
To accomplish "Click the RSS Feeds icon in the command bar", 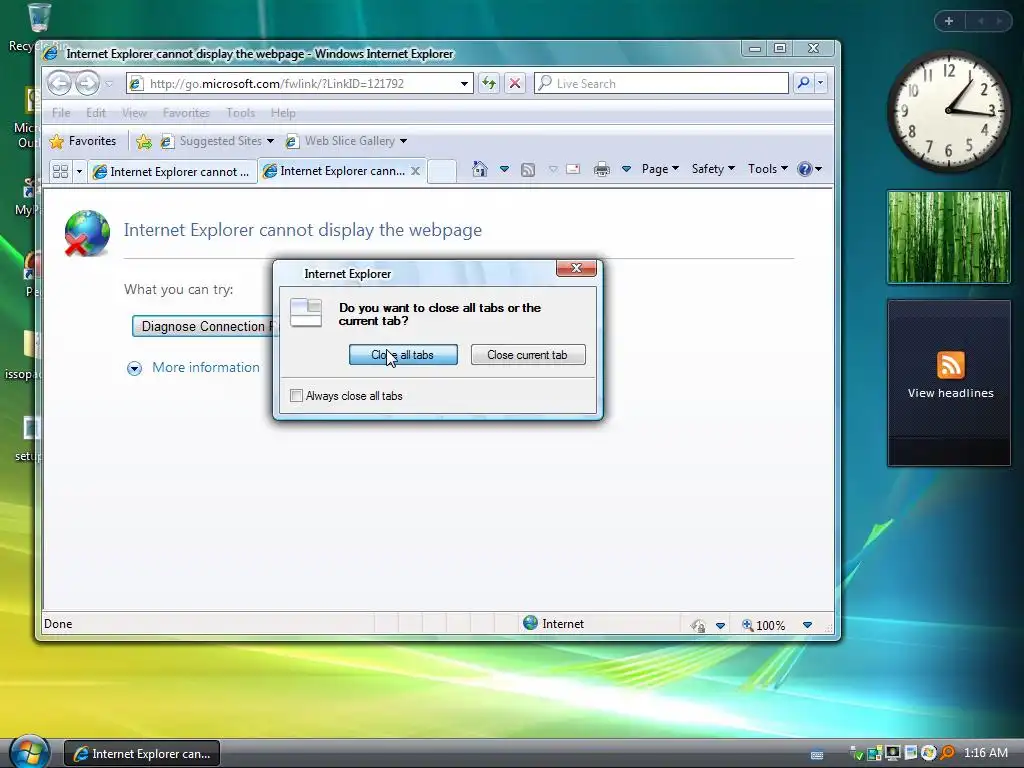I will click(x=528, y=170).
